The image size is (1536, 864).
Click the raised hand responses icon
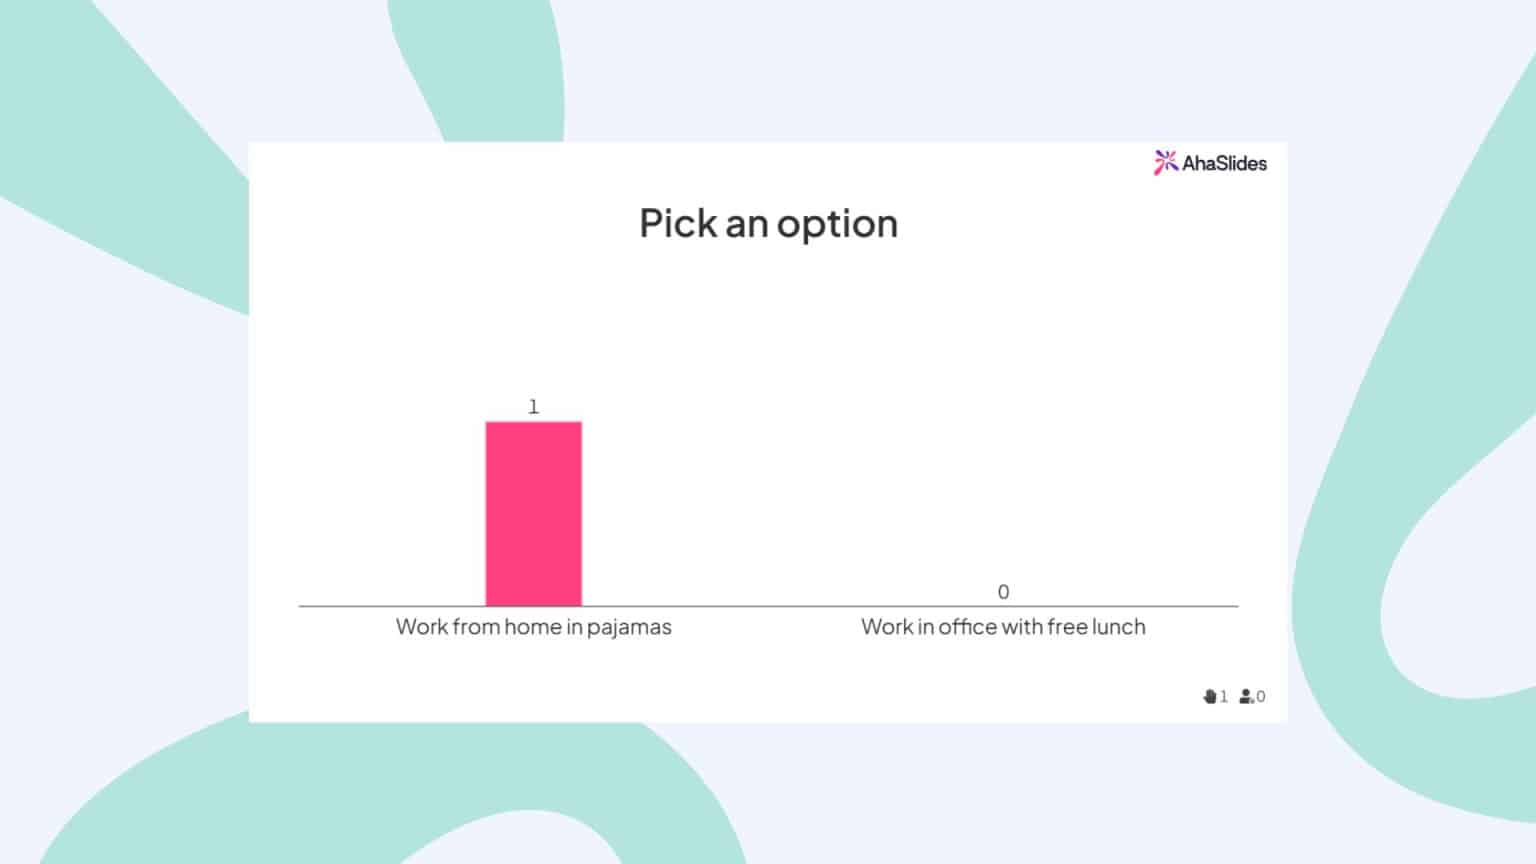1210,696
